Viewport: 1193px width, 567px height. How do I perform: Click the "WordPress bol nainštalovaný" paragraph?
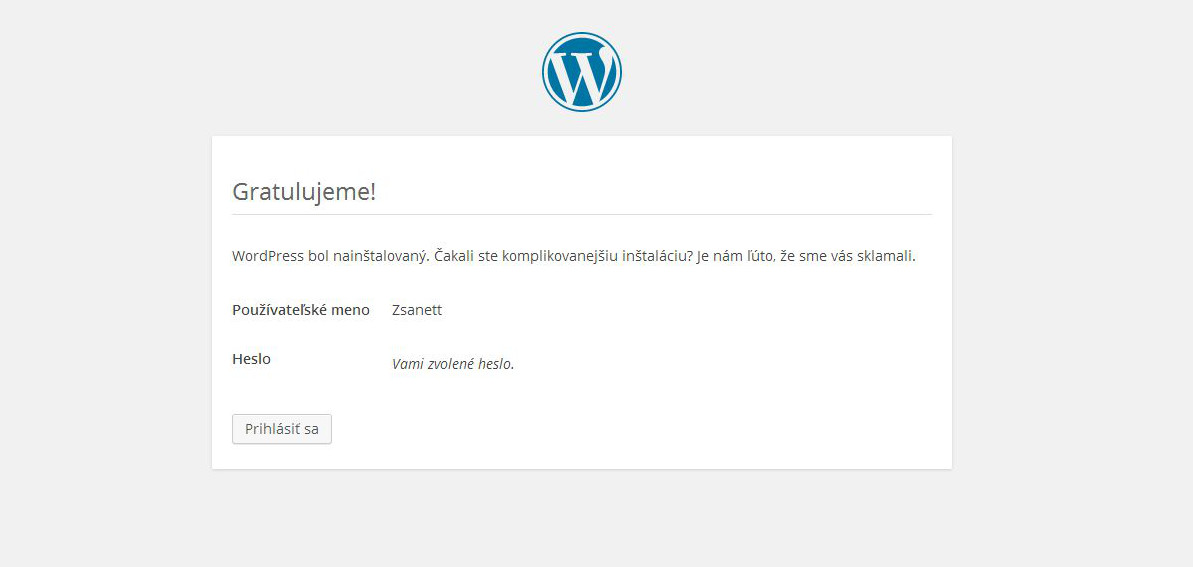tap(574, 256)
